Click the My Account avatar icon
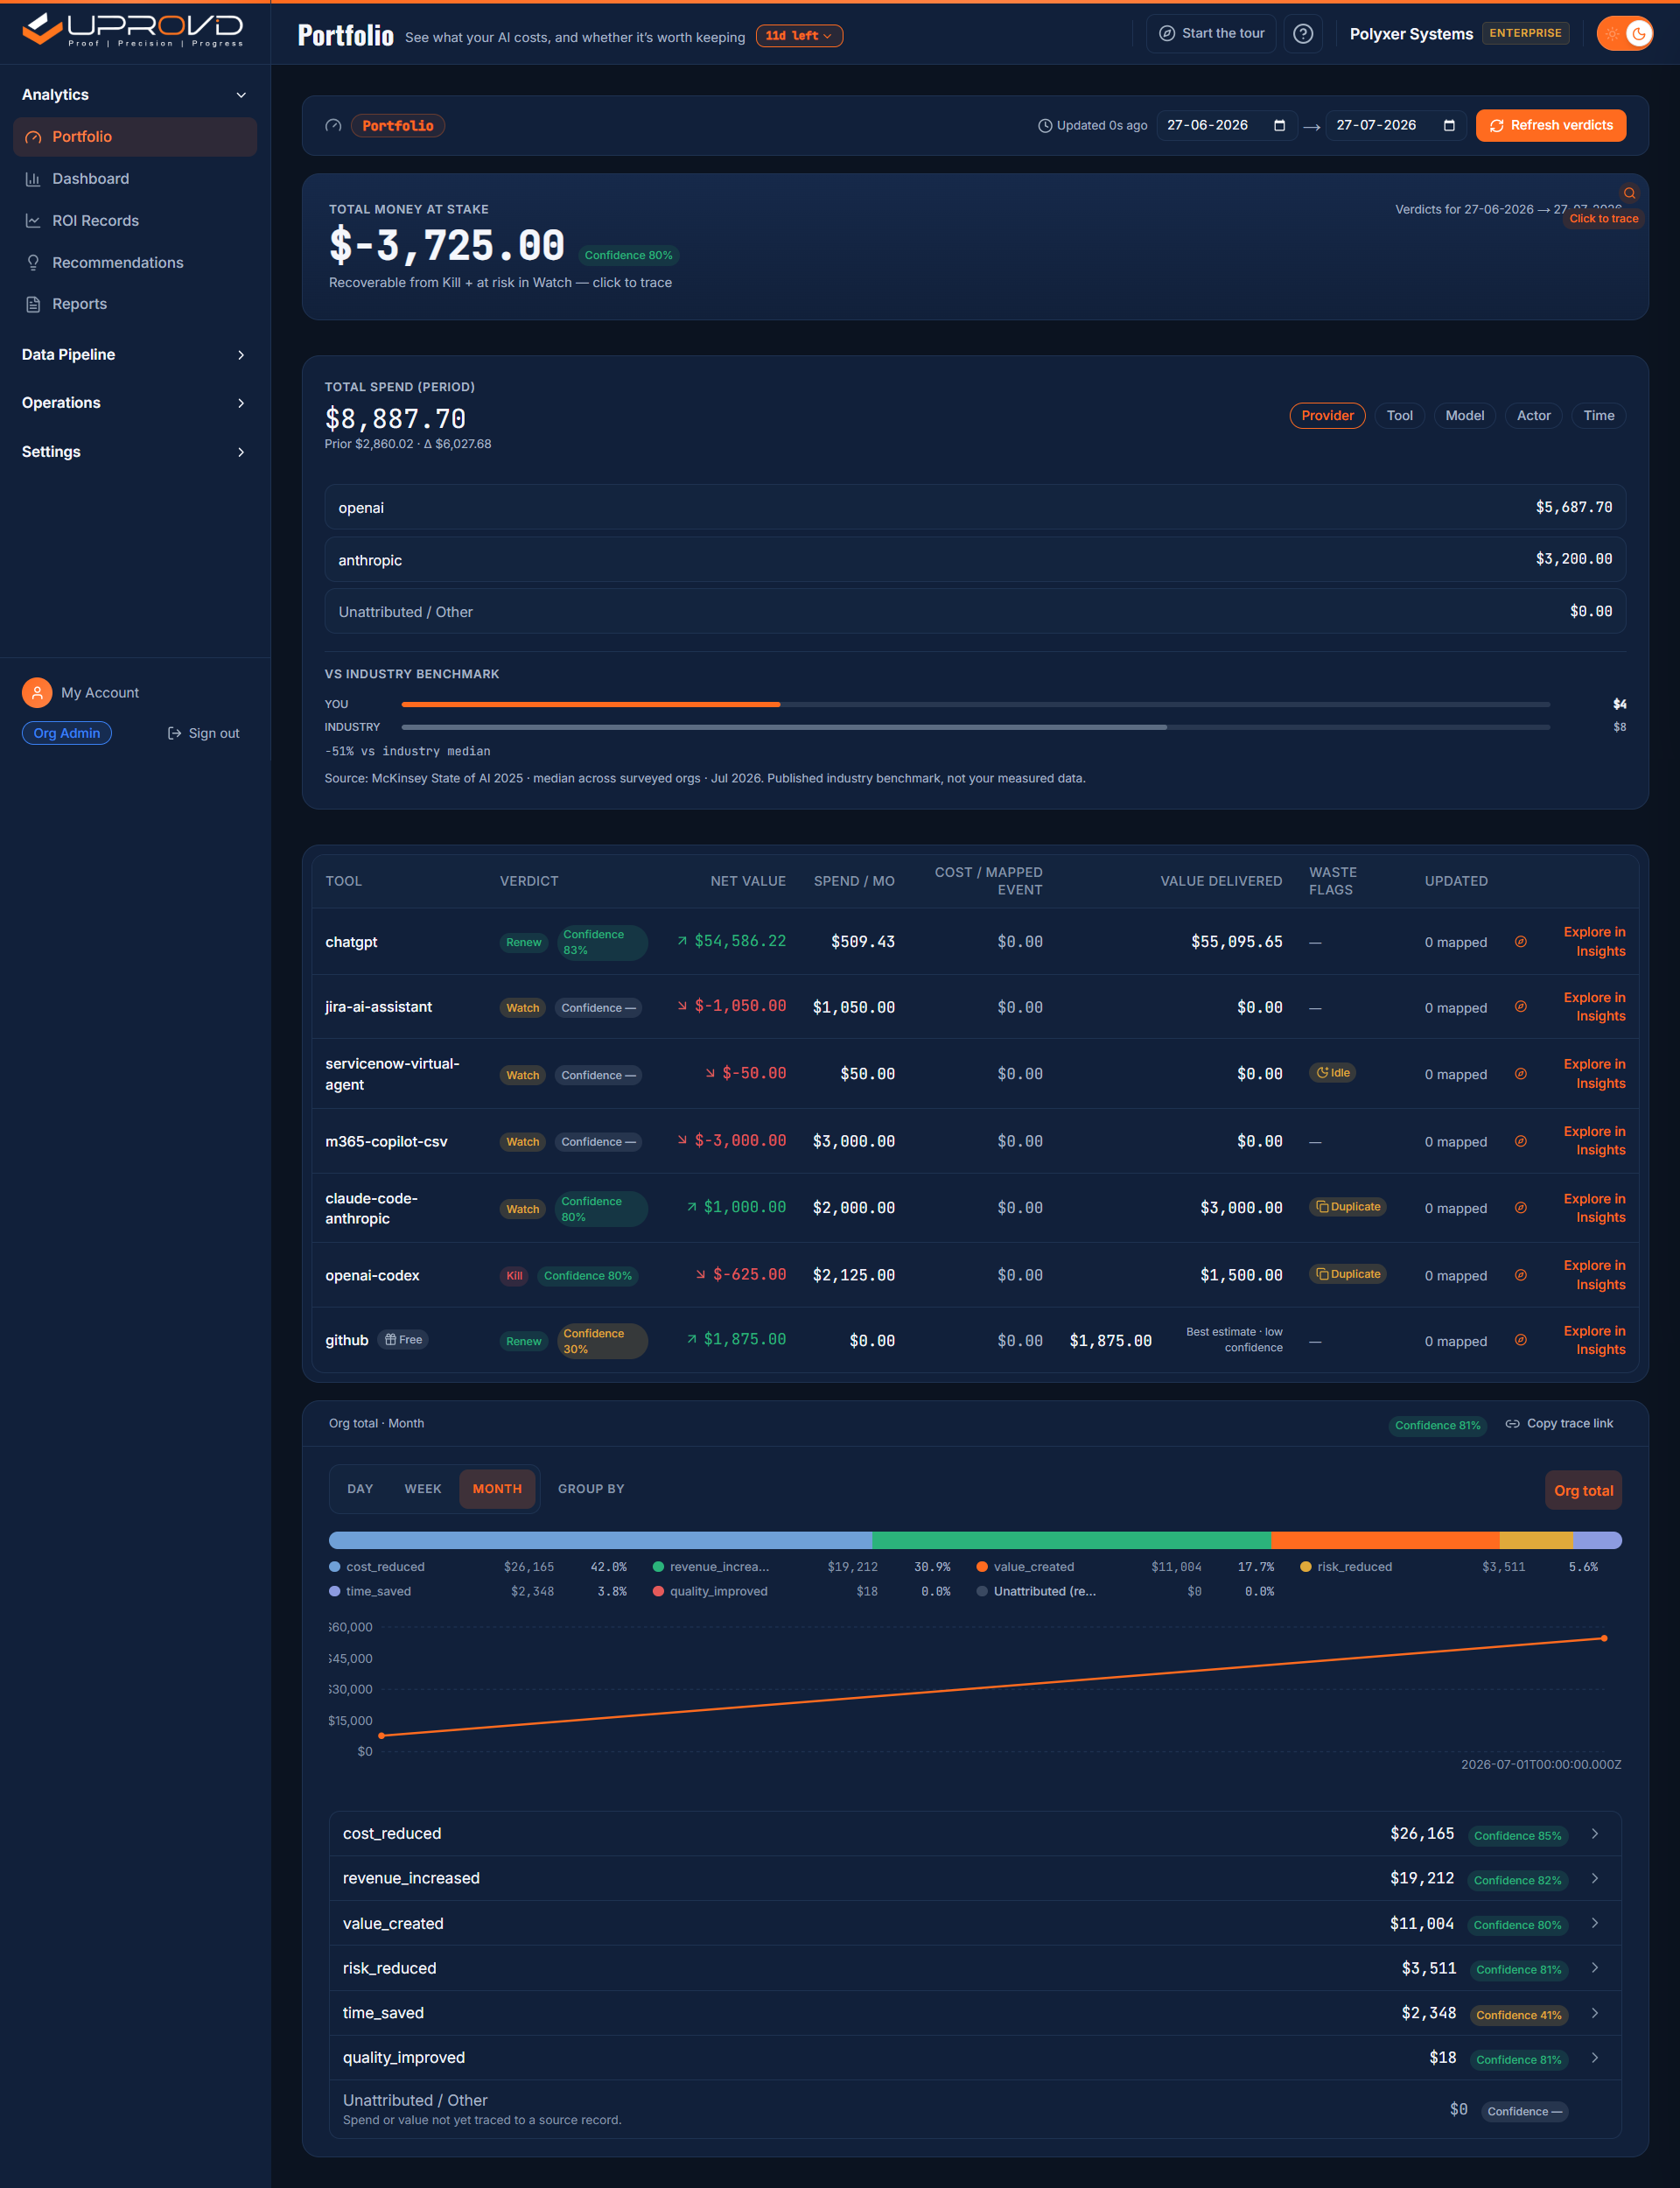This screenshot has height=2188, width=1680. (x=37, y=693)
